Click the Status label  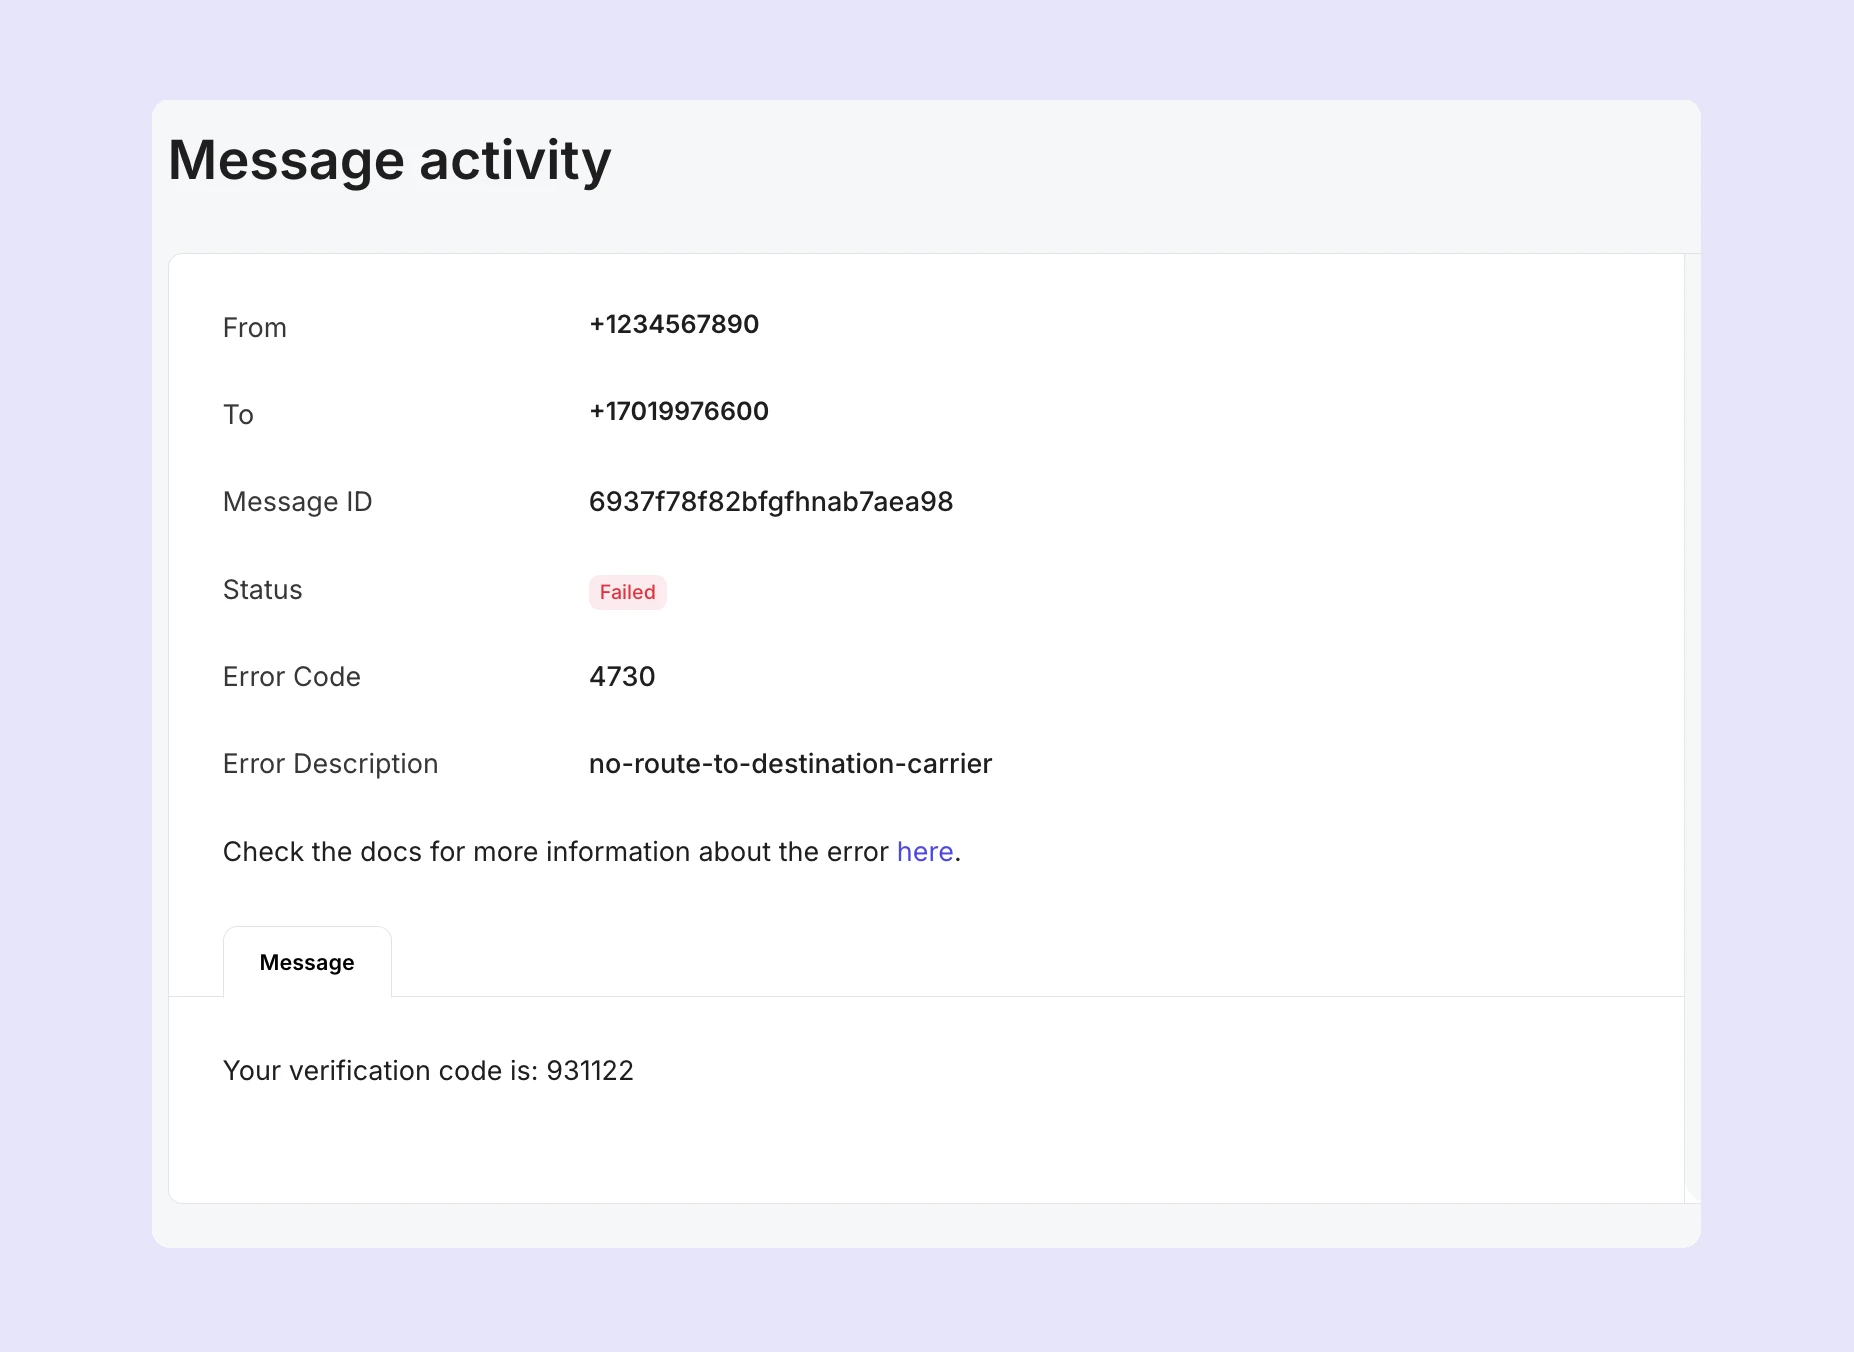(262, 589)
